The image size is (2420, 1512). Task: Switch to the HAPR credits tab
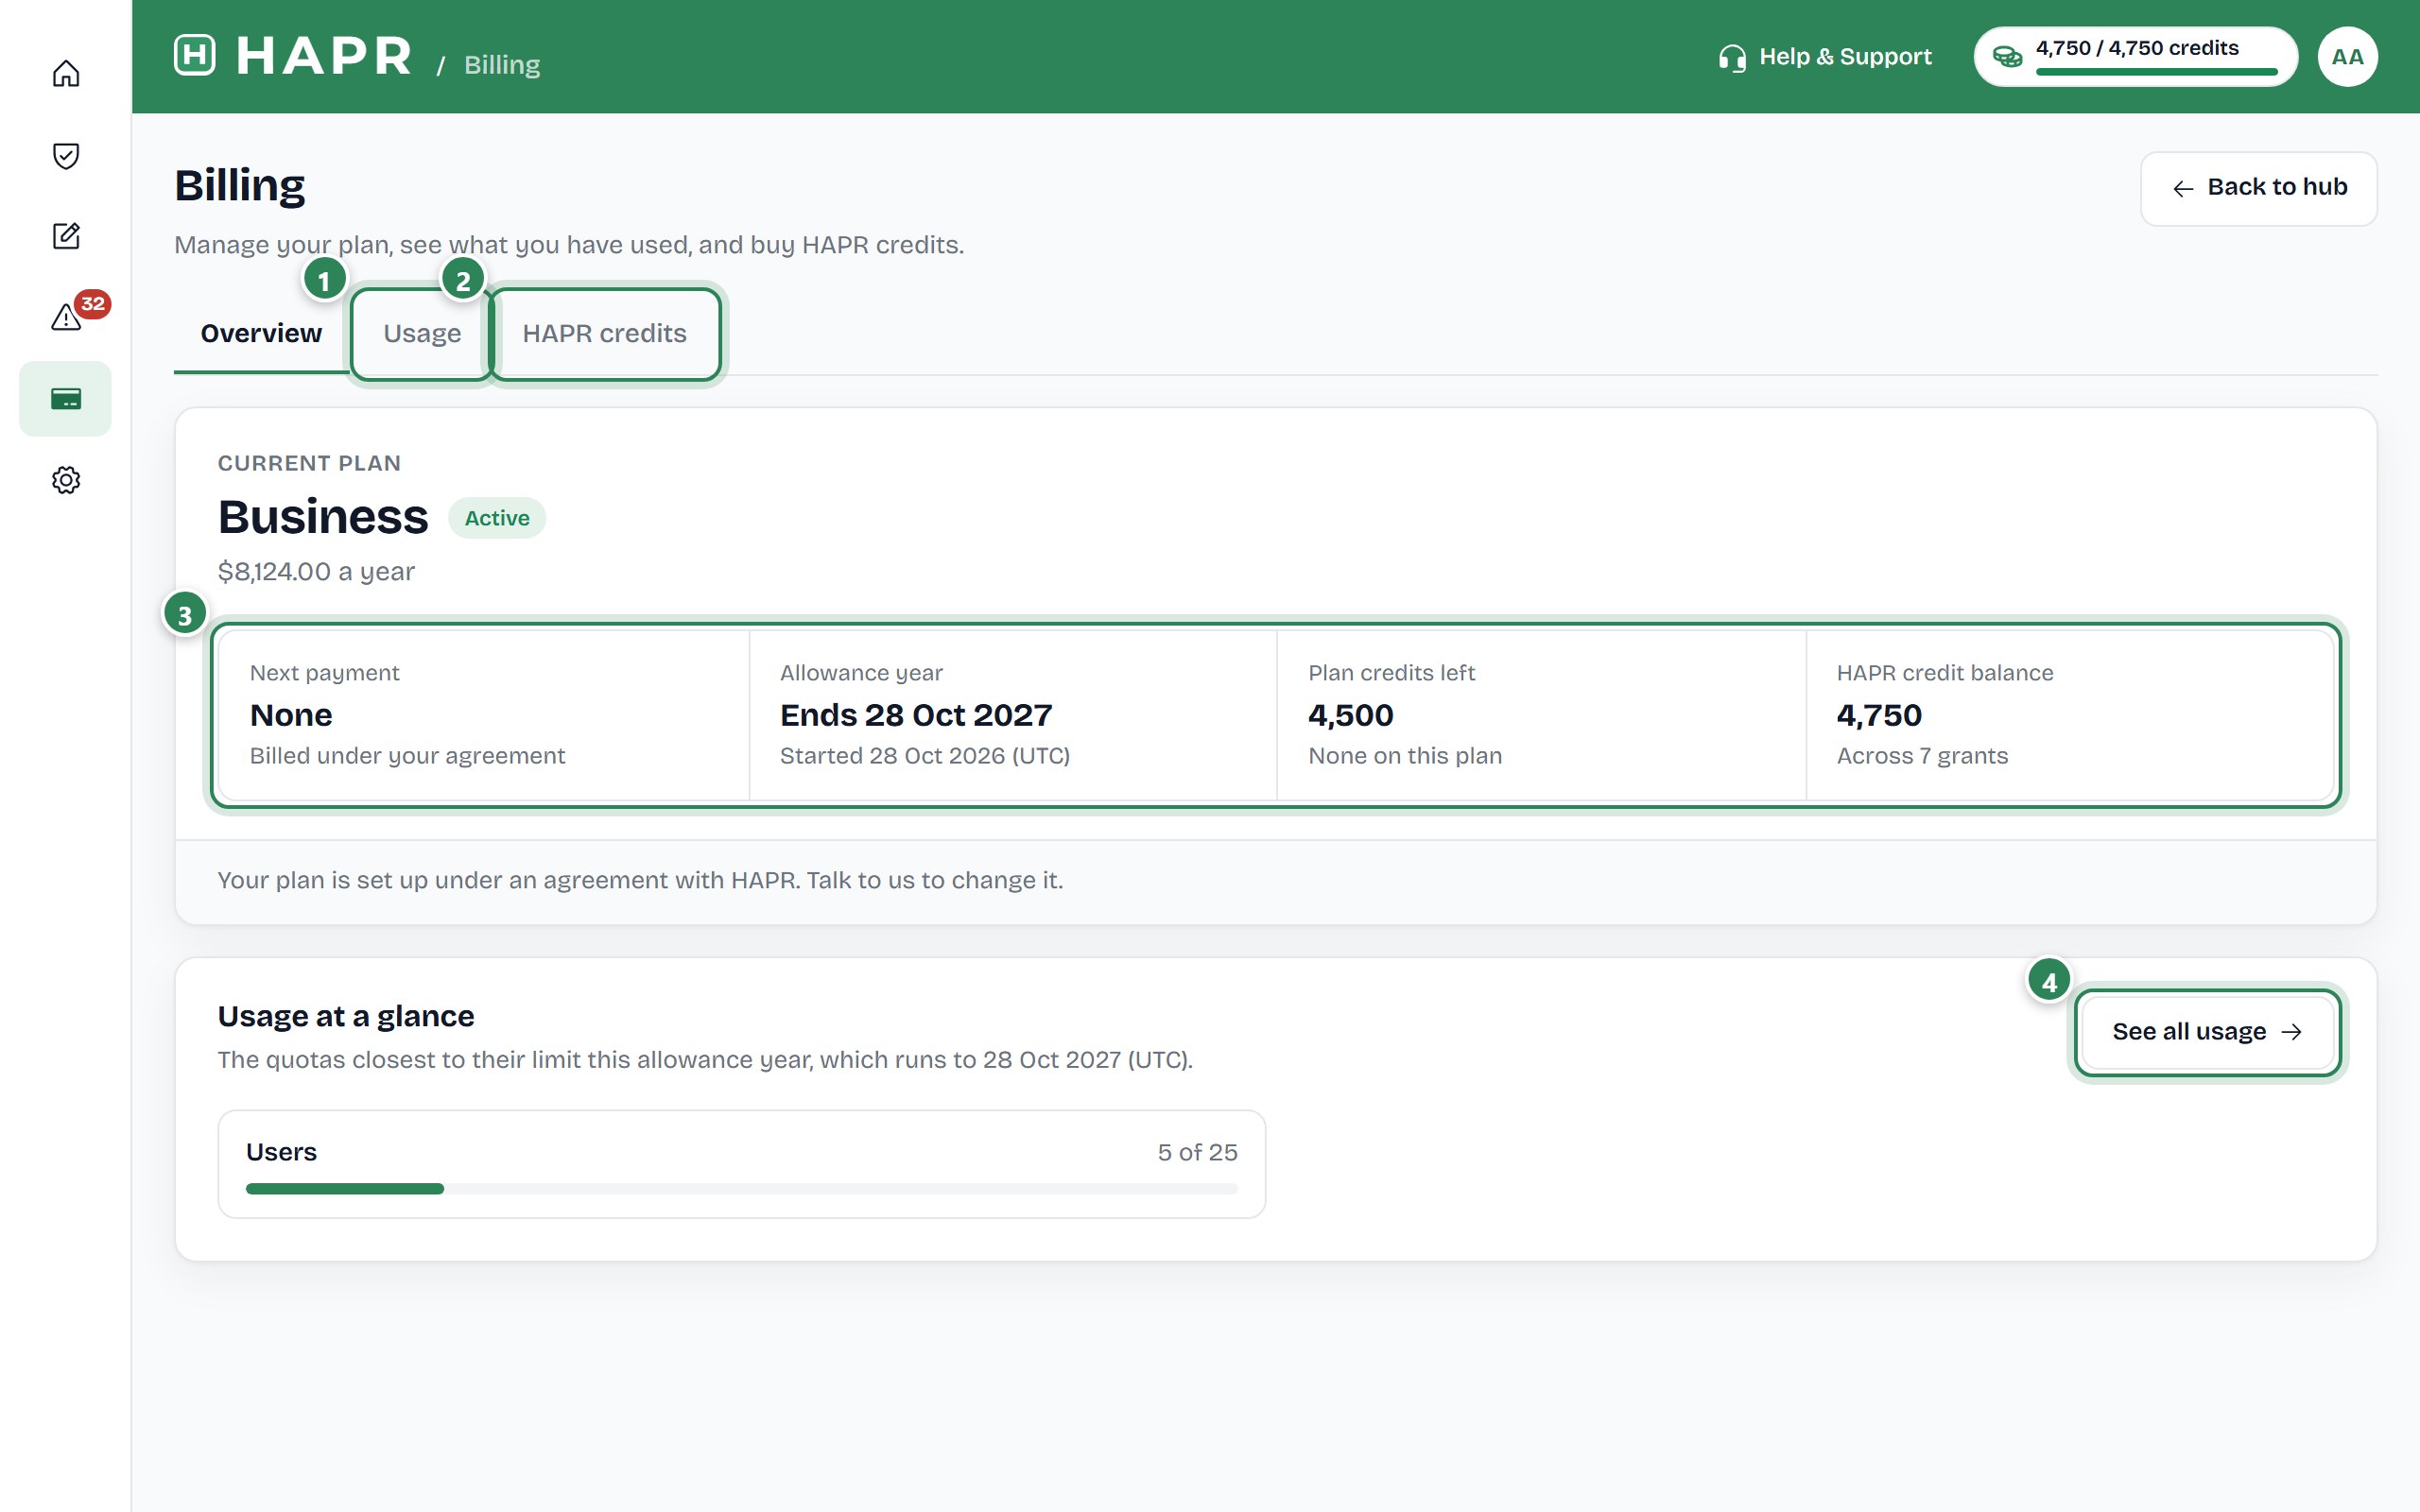pos(605,334)
